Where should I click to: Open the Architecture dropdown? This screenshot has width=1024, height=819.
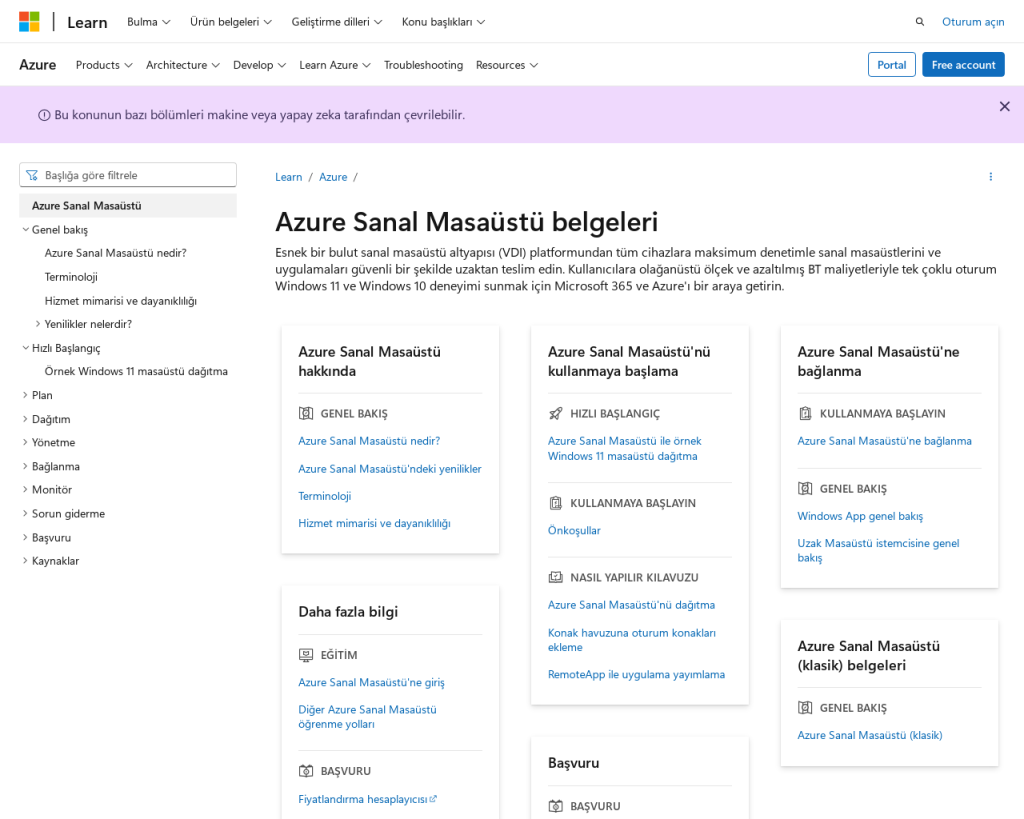(x=183, y=65)
